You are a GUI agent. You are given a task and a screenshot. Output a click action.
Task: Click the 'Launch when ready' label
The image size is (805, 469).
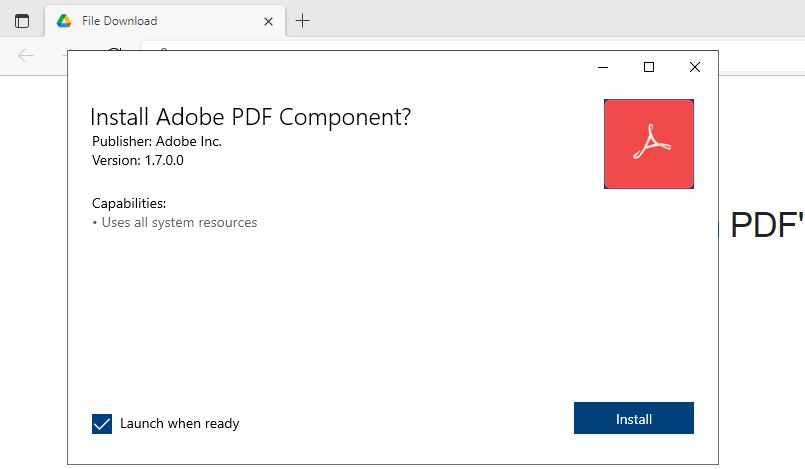coord(180,424)
